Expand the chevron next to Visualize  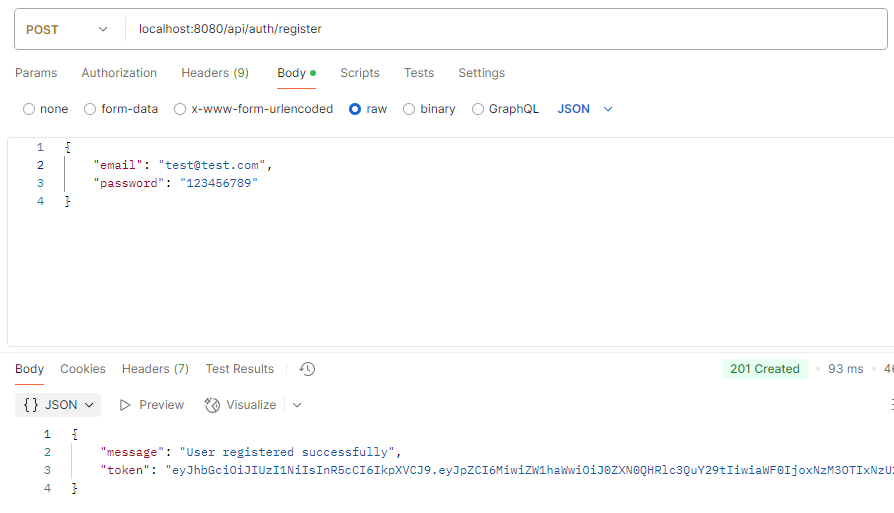[x=297, y=405]
